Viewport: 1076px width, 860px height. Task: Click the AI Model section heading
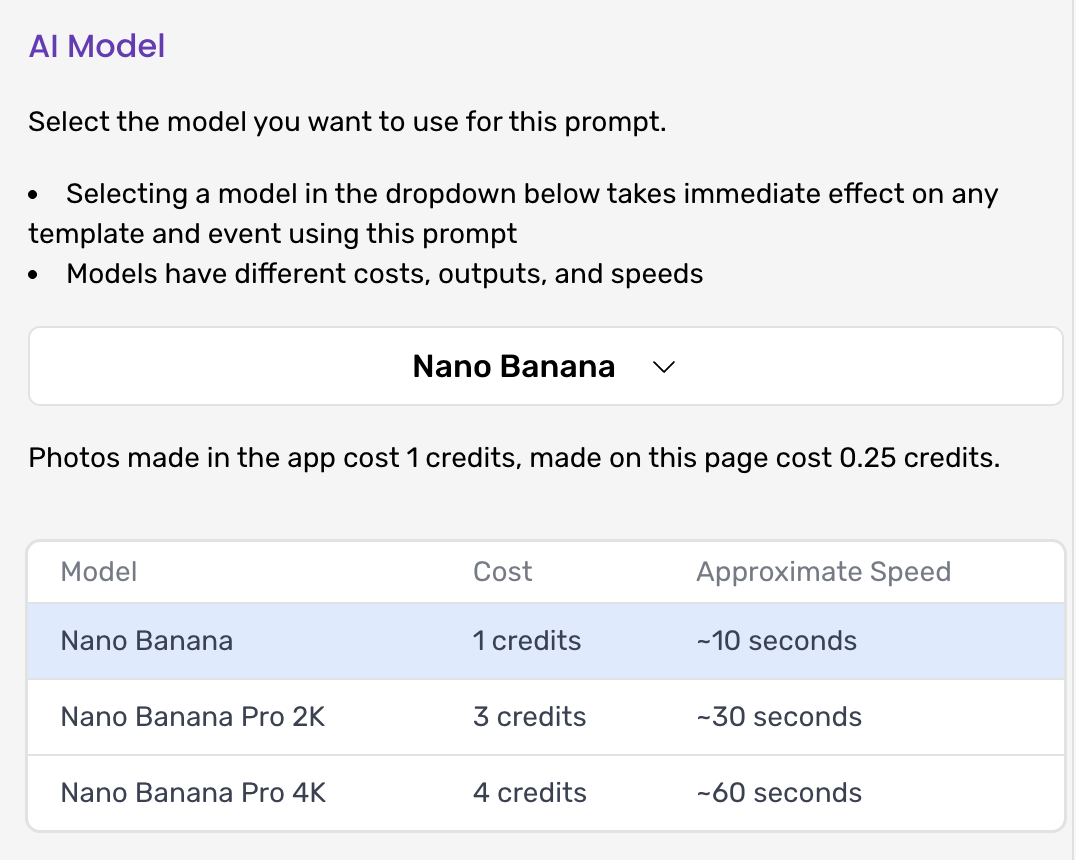point(97,46)
